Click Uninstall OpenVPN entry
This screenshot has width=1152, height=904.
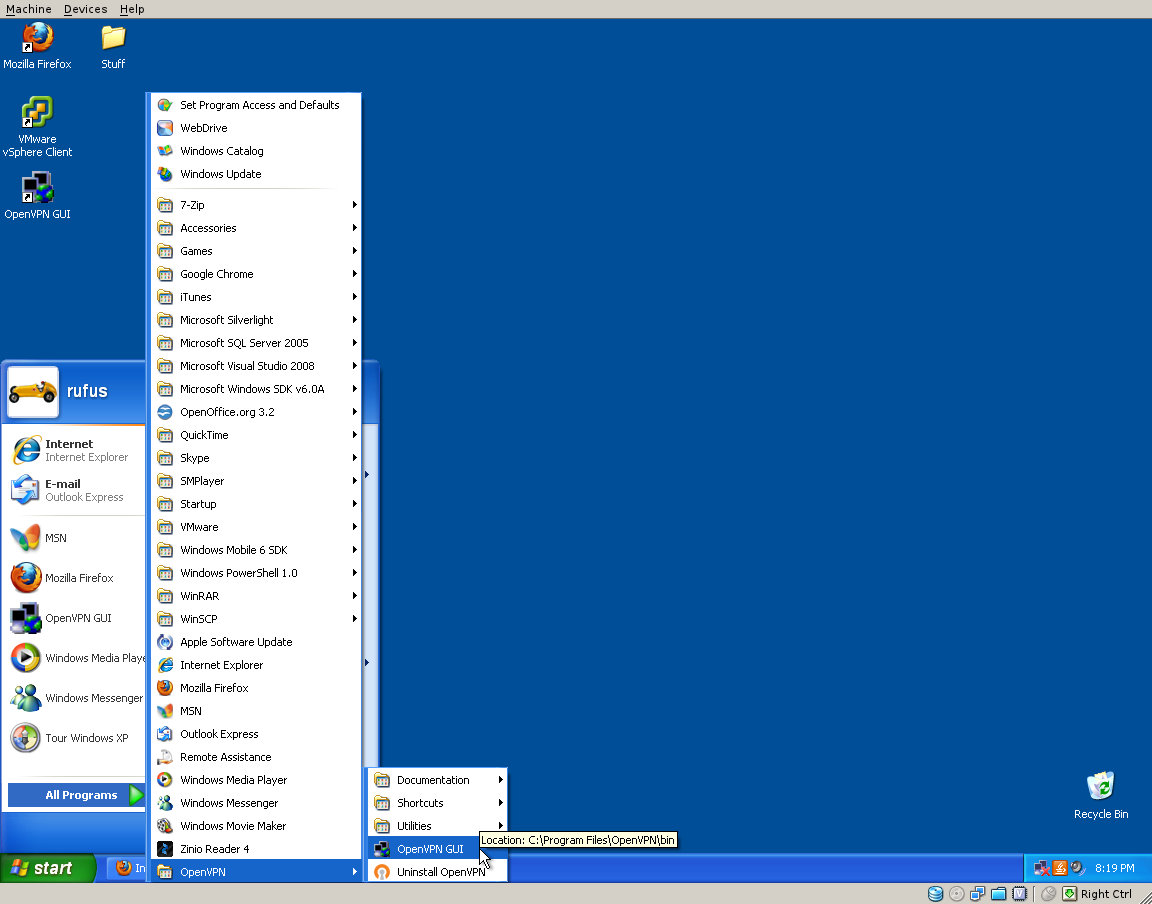[x=437, y=872]
